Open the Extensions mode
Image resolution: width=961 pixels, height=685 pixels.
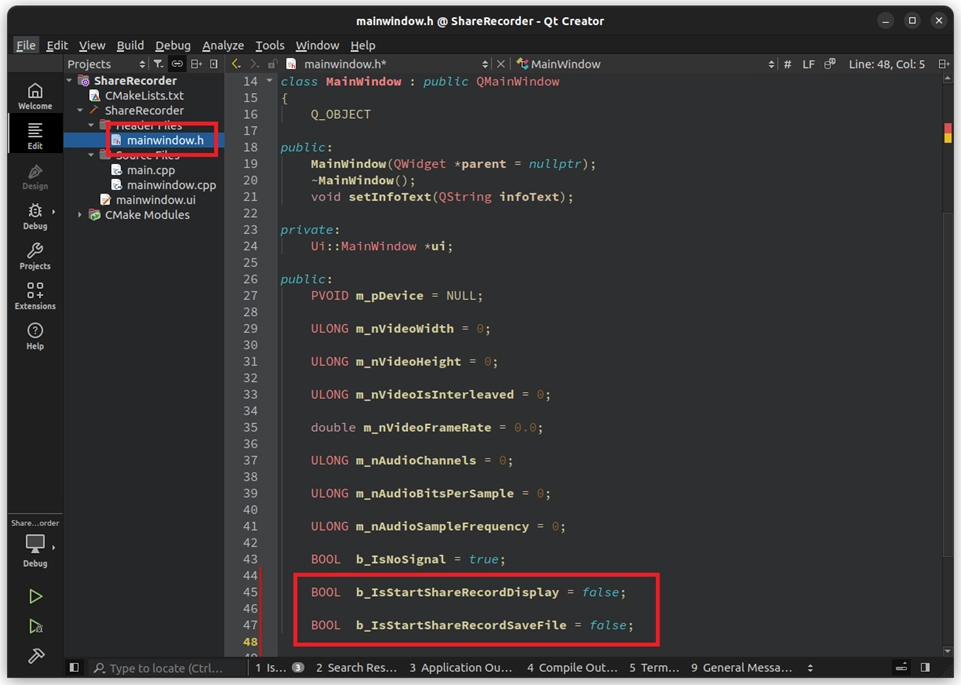(35, 296)
